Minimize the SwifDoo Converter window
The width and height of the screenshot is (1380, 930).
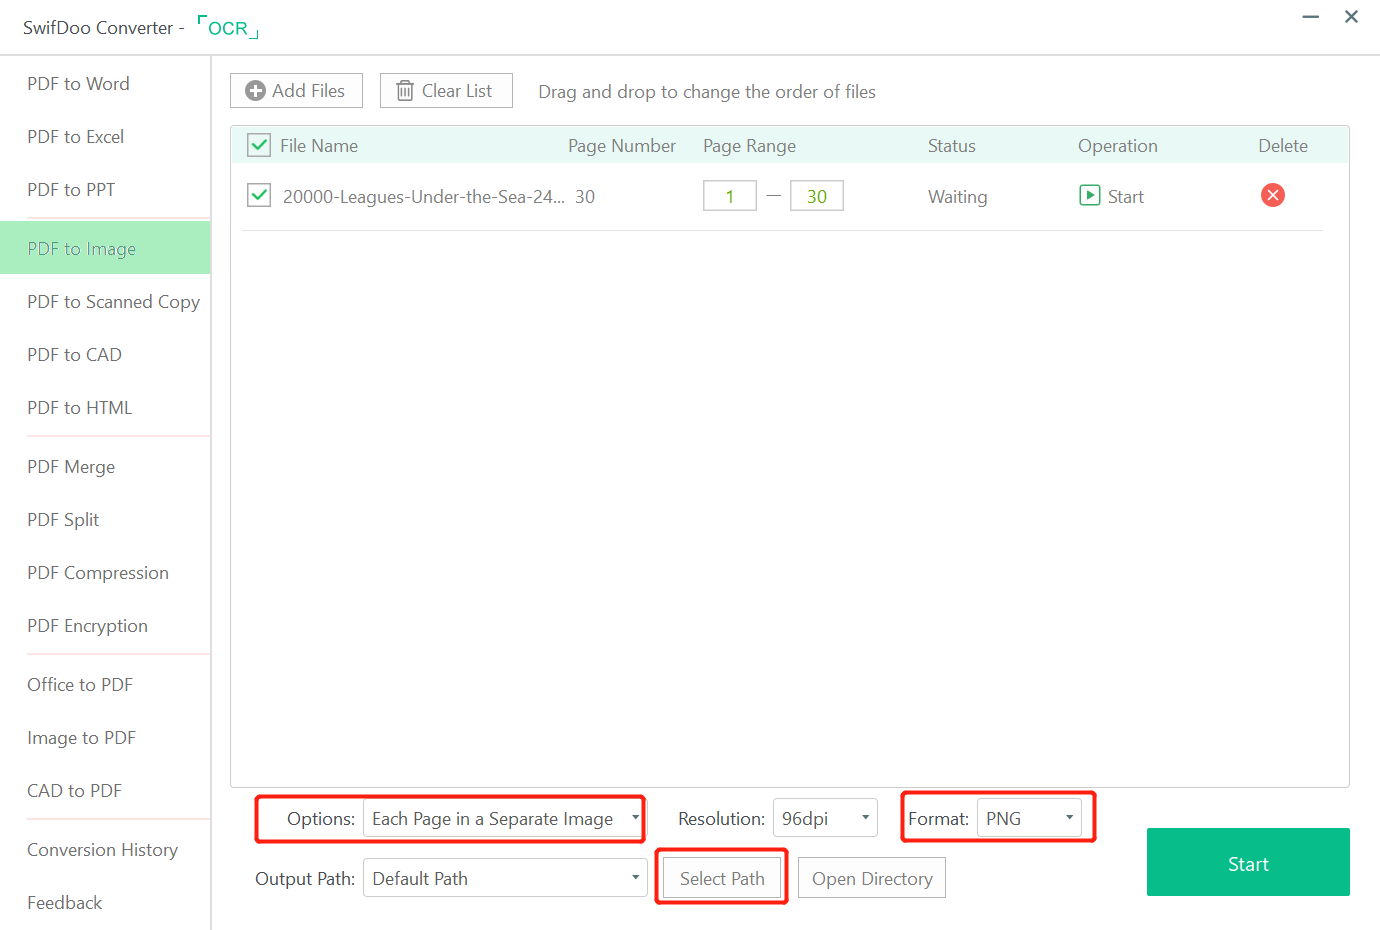pyautogui.click(x=1311, y=17)
